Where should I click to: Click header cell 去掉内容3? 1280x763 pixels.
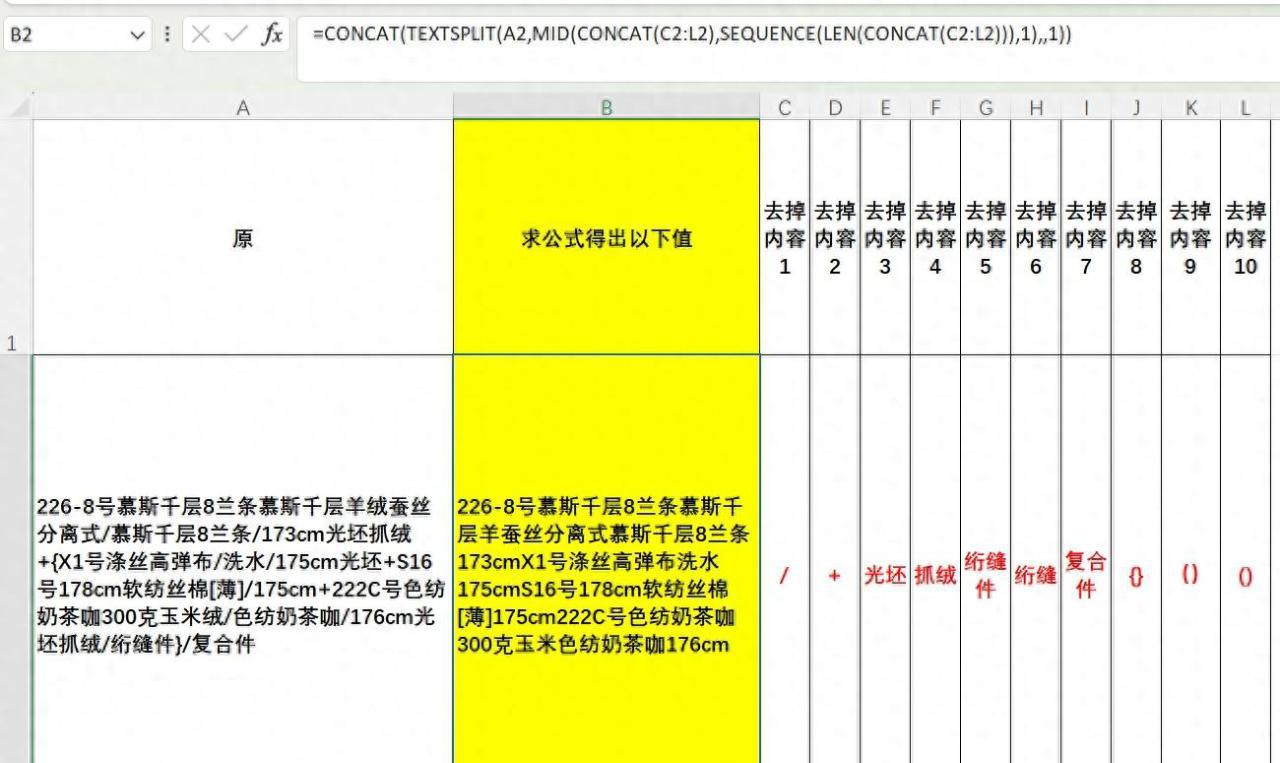point(885,237)
